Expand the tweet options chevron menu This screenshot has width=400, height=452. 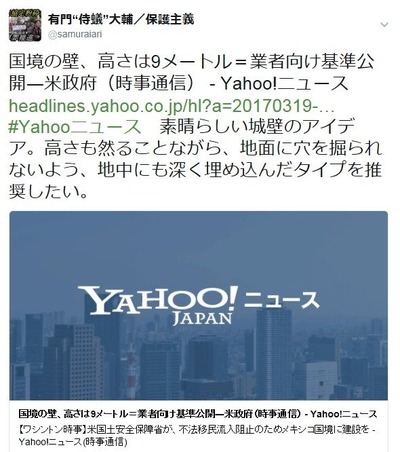[x=384, y=25]
